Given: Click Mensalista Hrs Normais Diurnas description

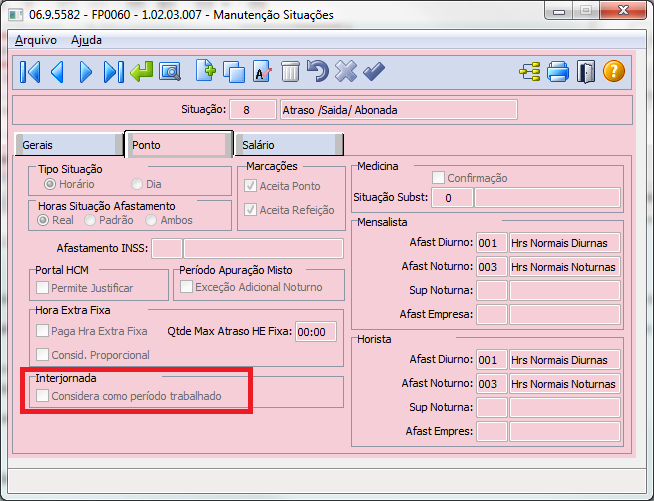Looking at the screenshot, I should pyautogui.click(x=565, y=243).
